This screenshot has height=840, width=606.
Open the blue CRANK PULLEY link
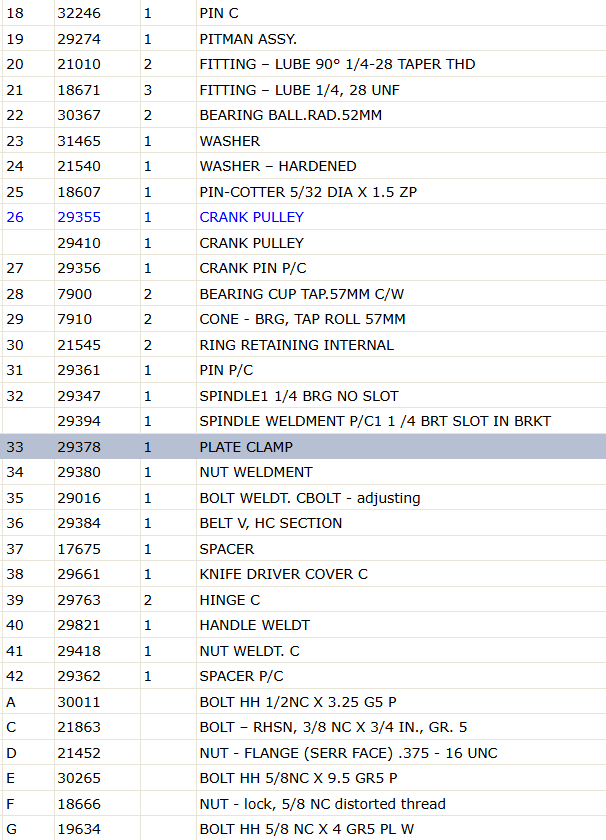[251, 217]
